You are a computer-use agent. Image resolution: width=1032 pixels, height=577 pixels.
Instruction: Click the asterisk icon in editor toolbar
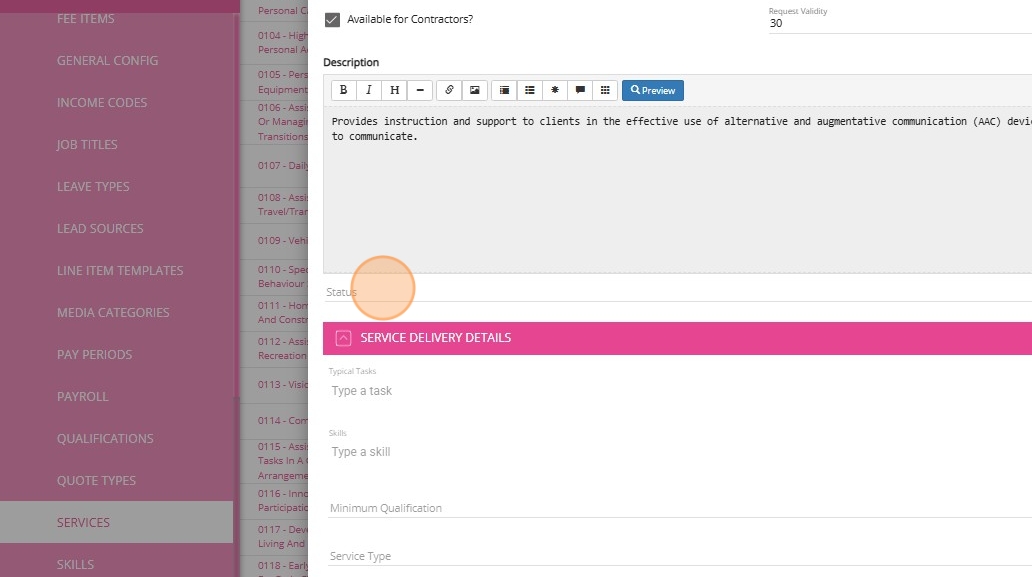tap(555, 90)
